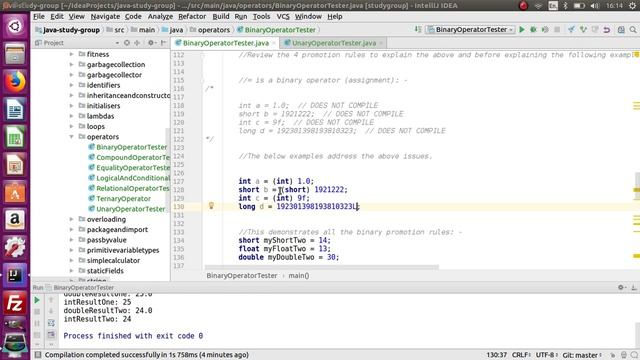640x360 pixels.
Task: Open TernaryOperator in the project tree
Action: tap(123, 198)
